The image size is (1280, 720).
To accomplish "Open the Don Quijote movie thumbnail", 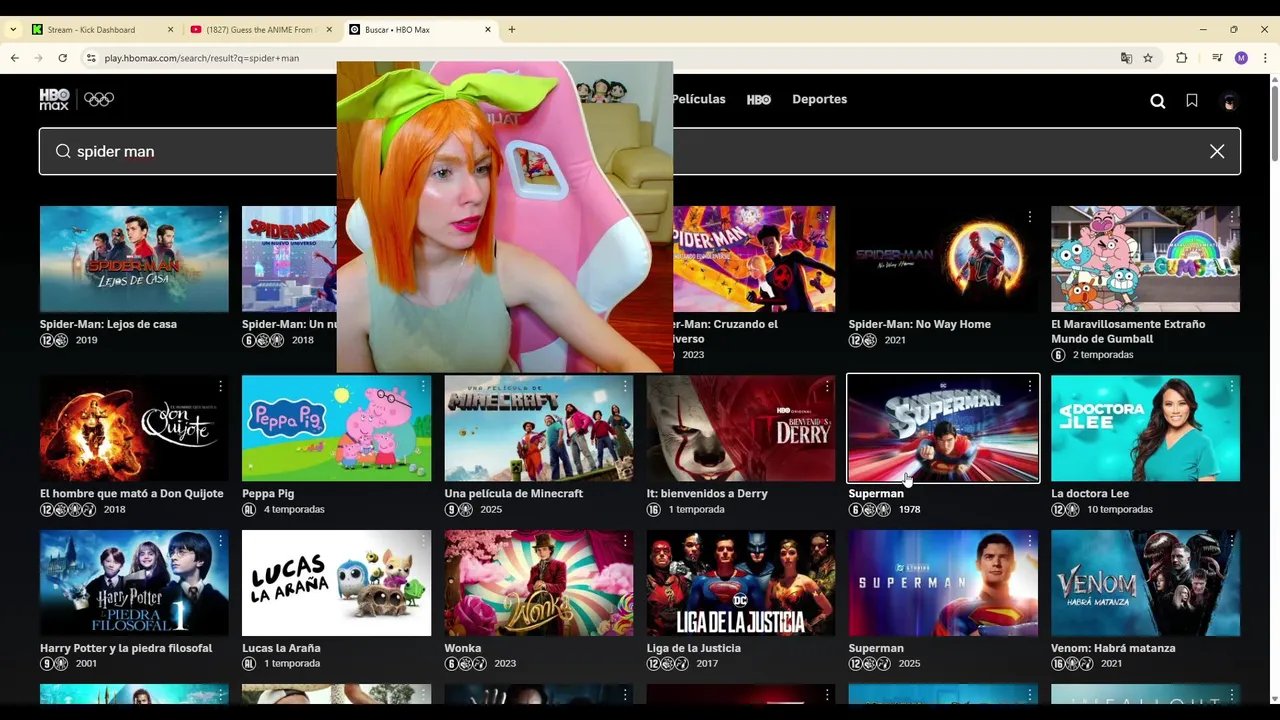I will pyautogui.click(x=134, y=428).
